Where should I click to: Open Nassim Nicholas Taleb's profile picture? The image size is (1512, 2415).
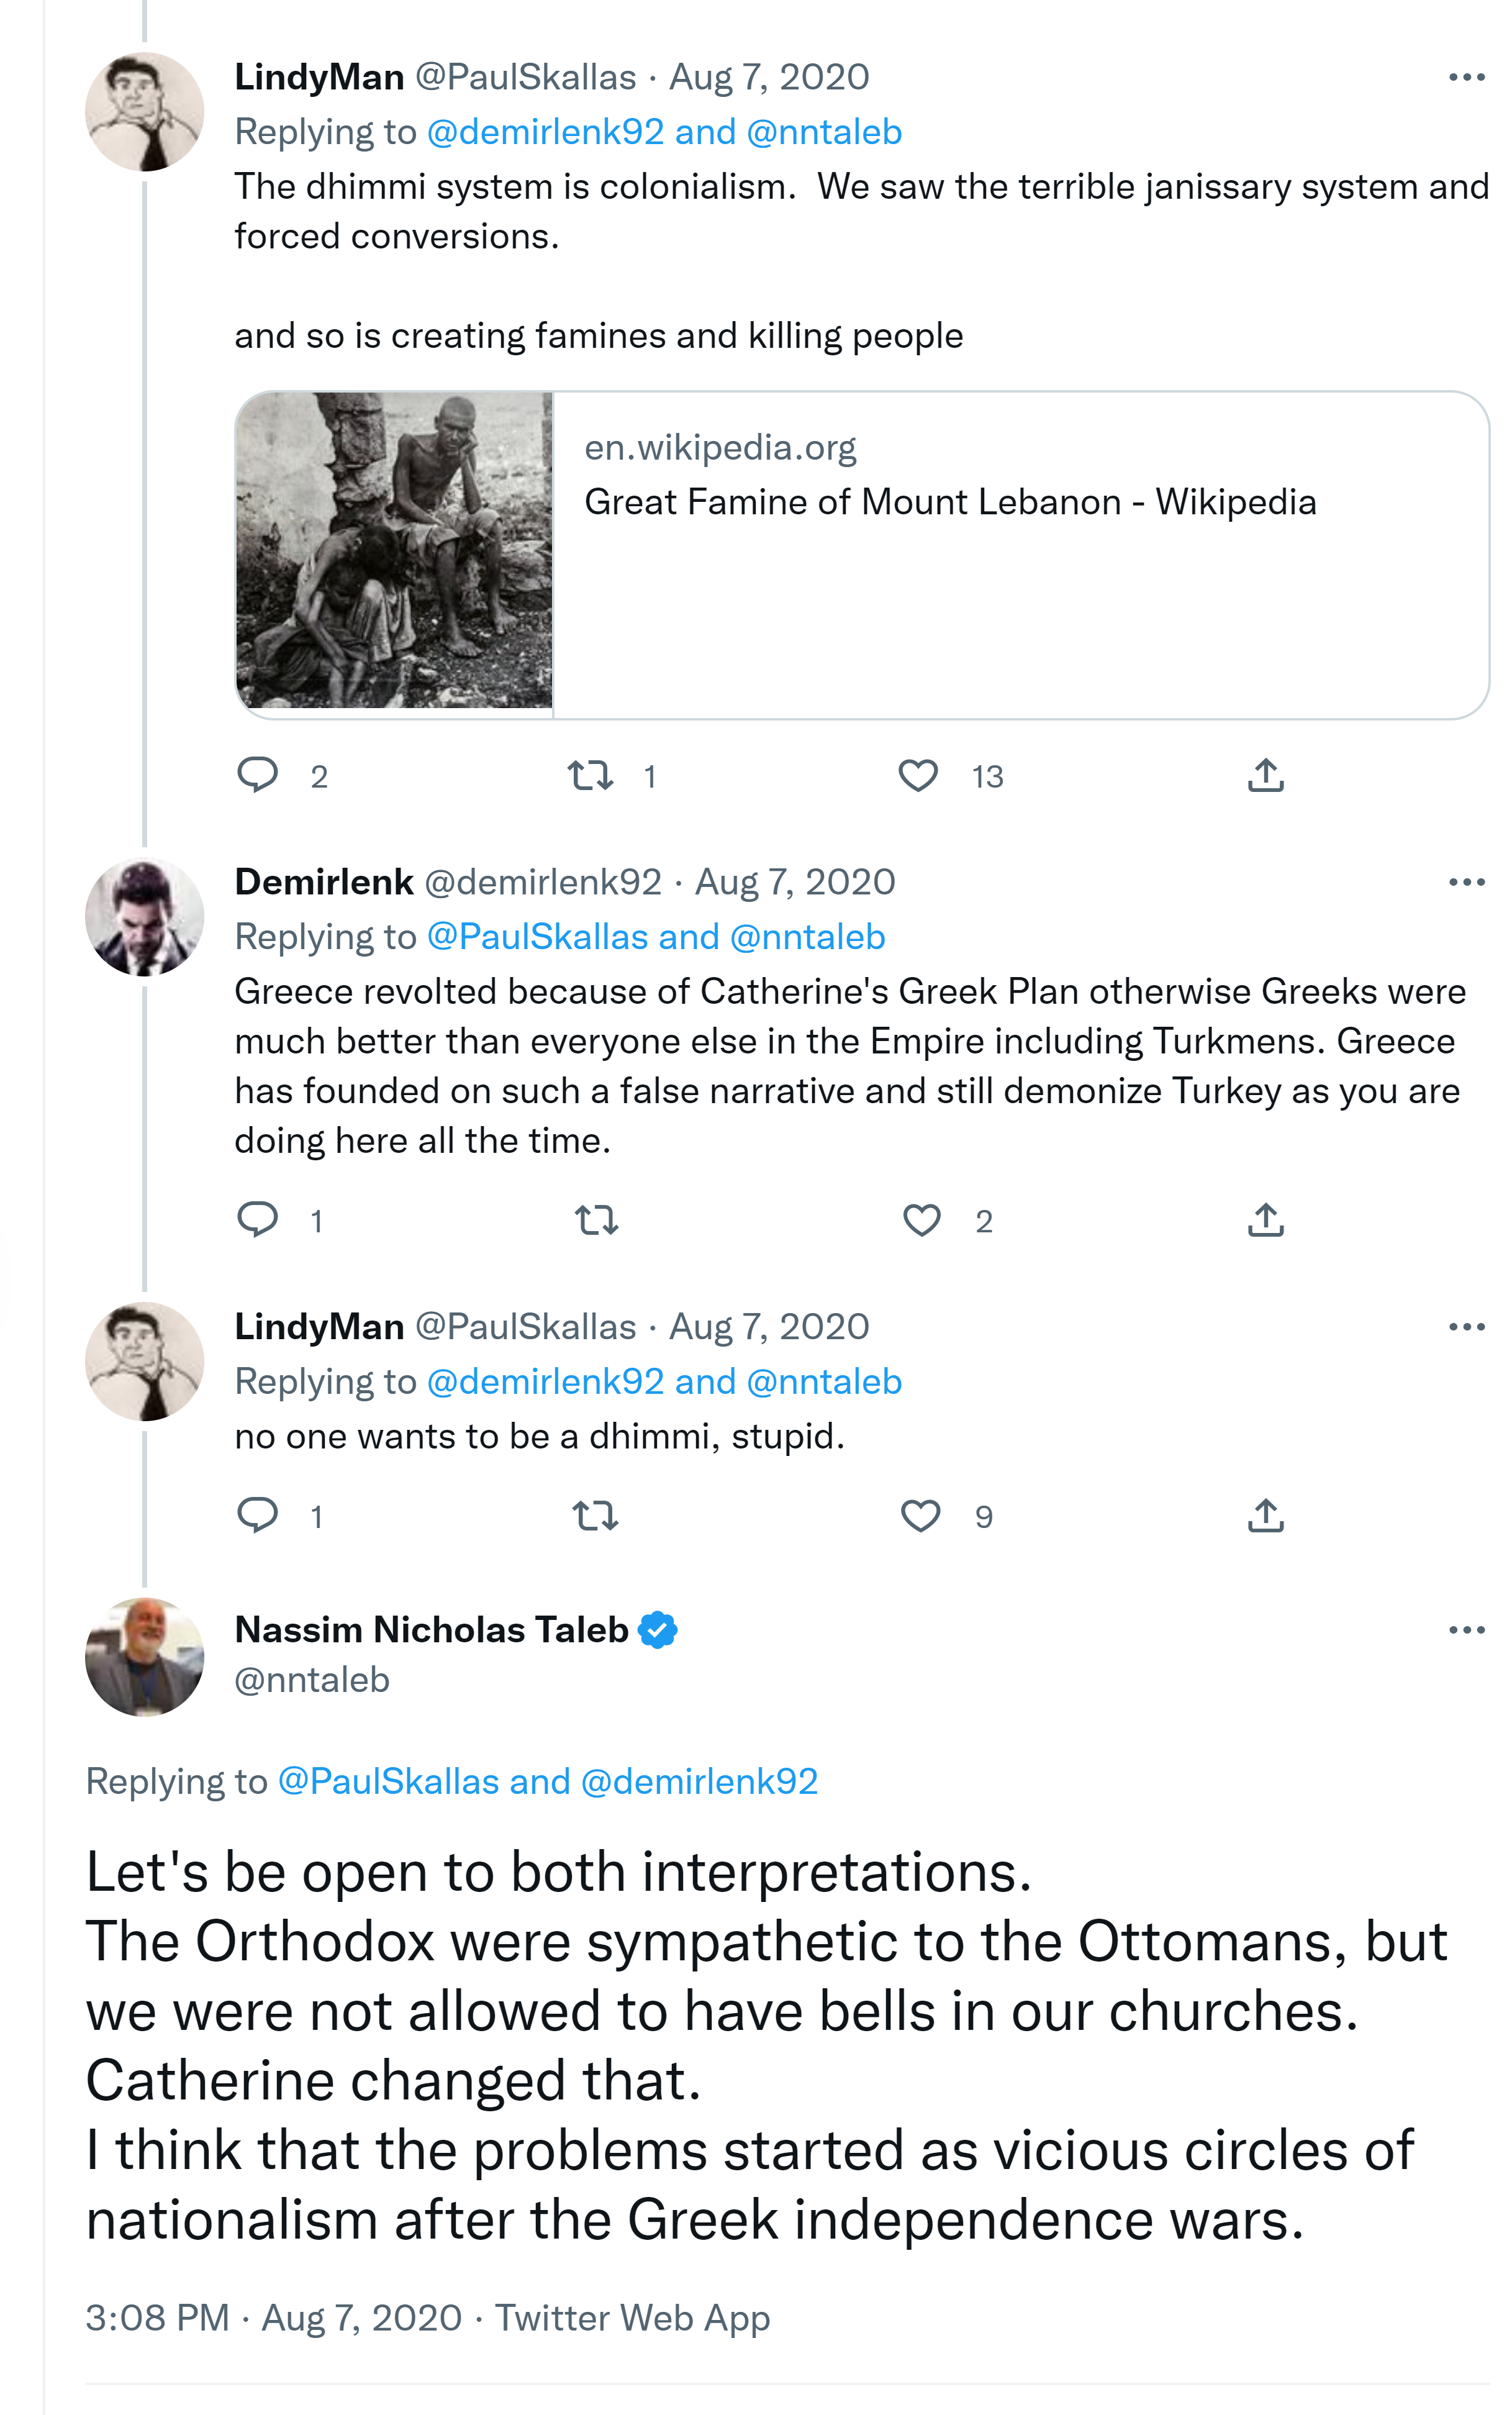point(145,1657)
